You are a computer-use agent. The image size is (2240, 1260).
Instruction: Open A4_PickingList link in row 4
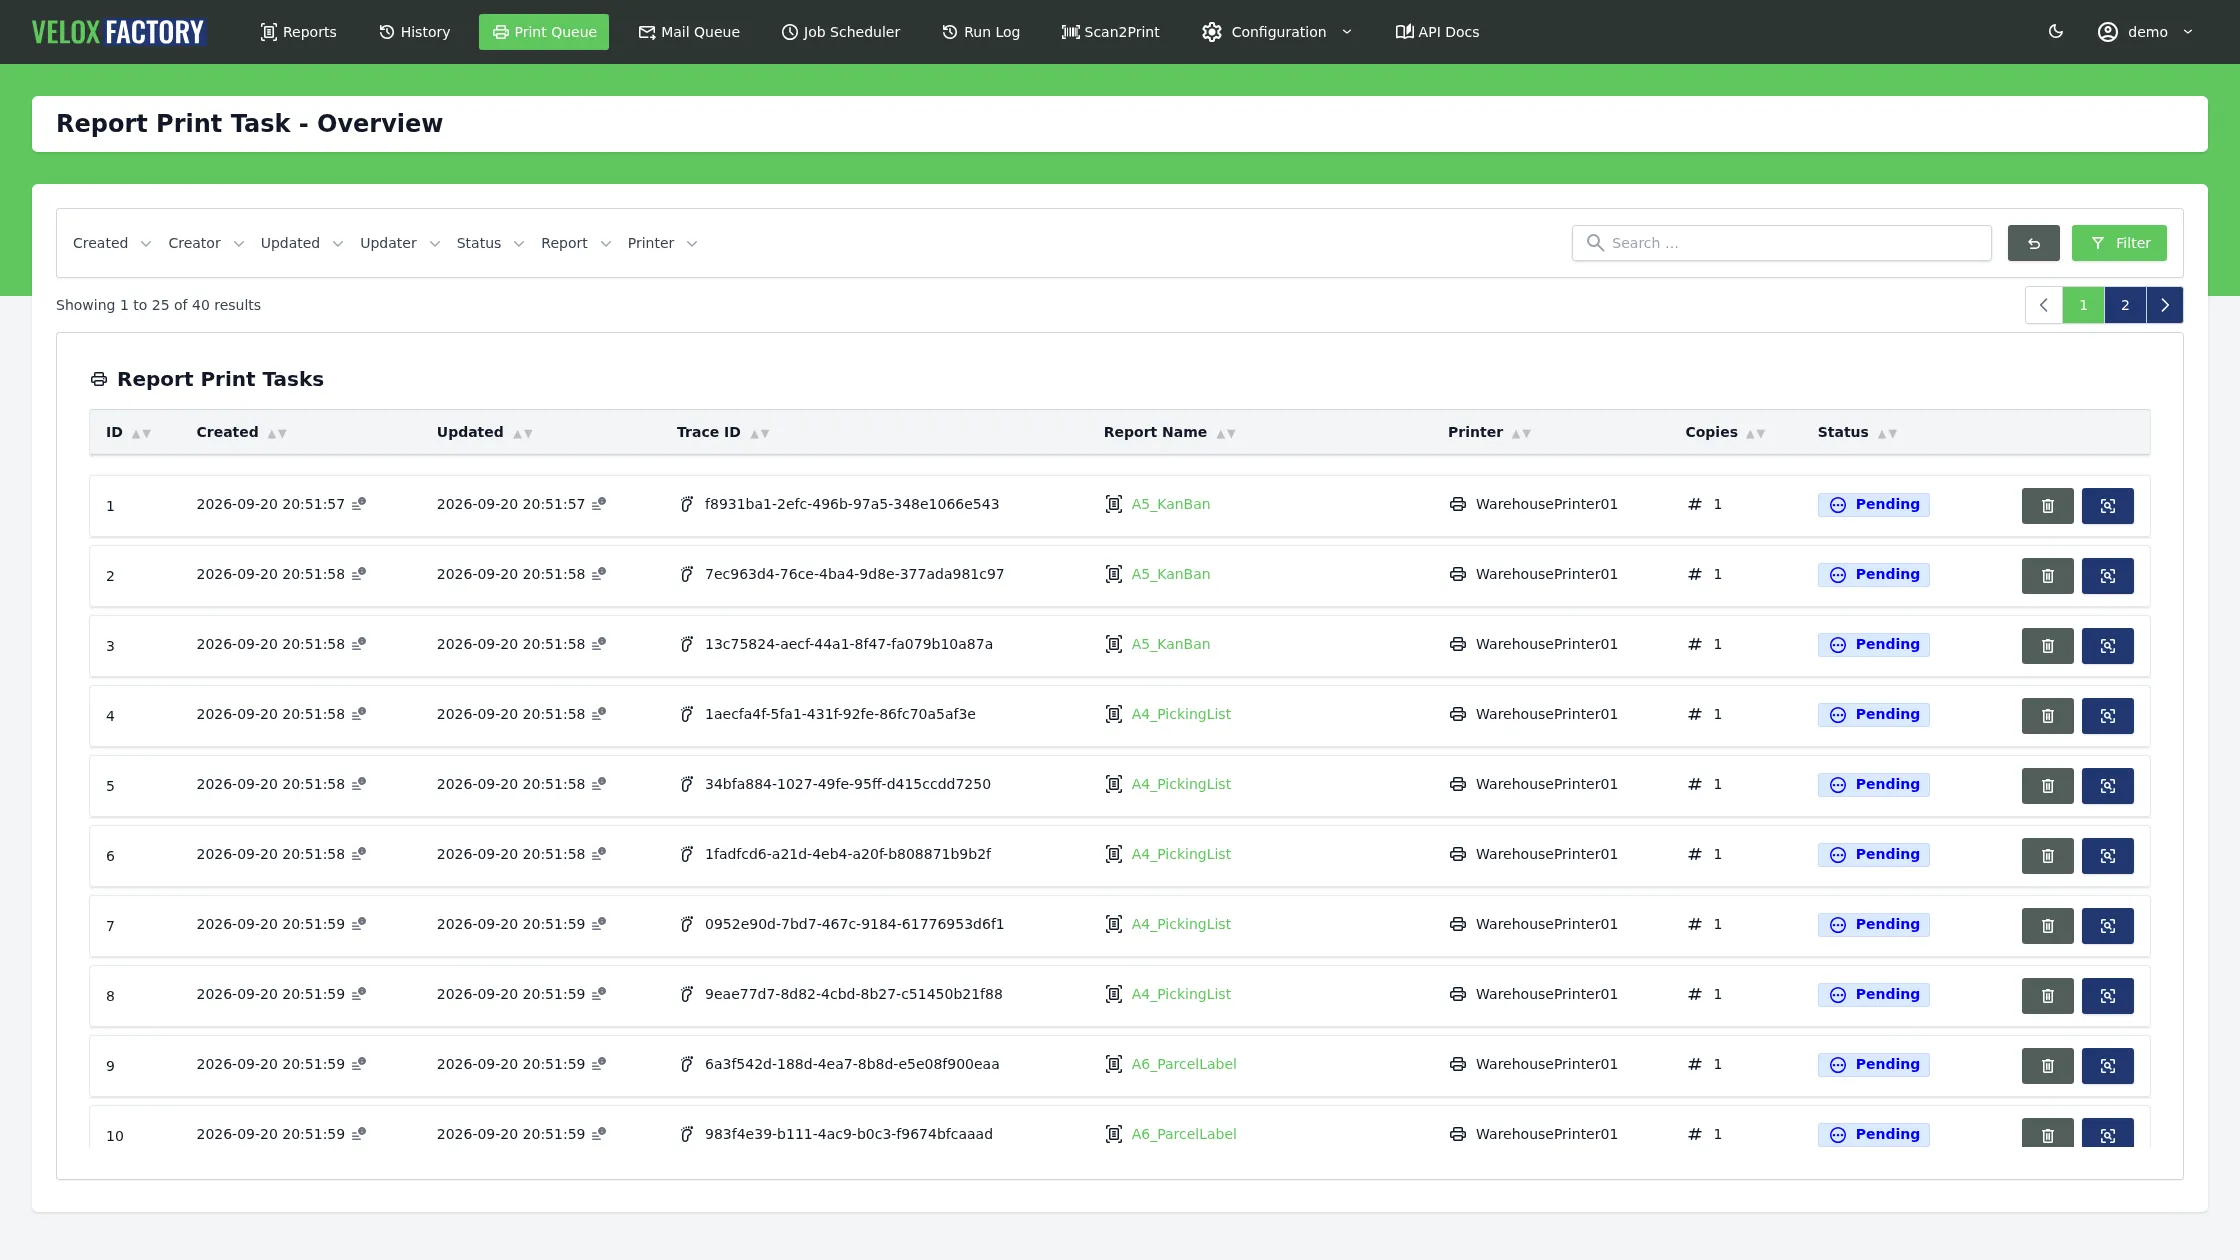point(1181,714)
